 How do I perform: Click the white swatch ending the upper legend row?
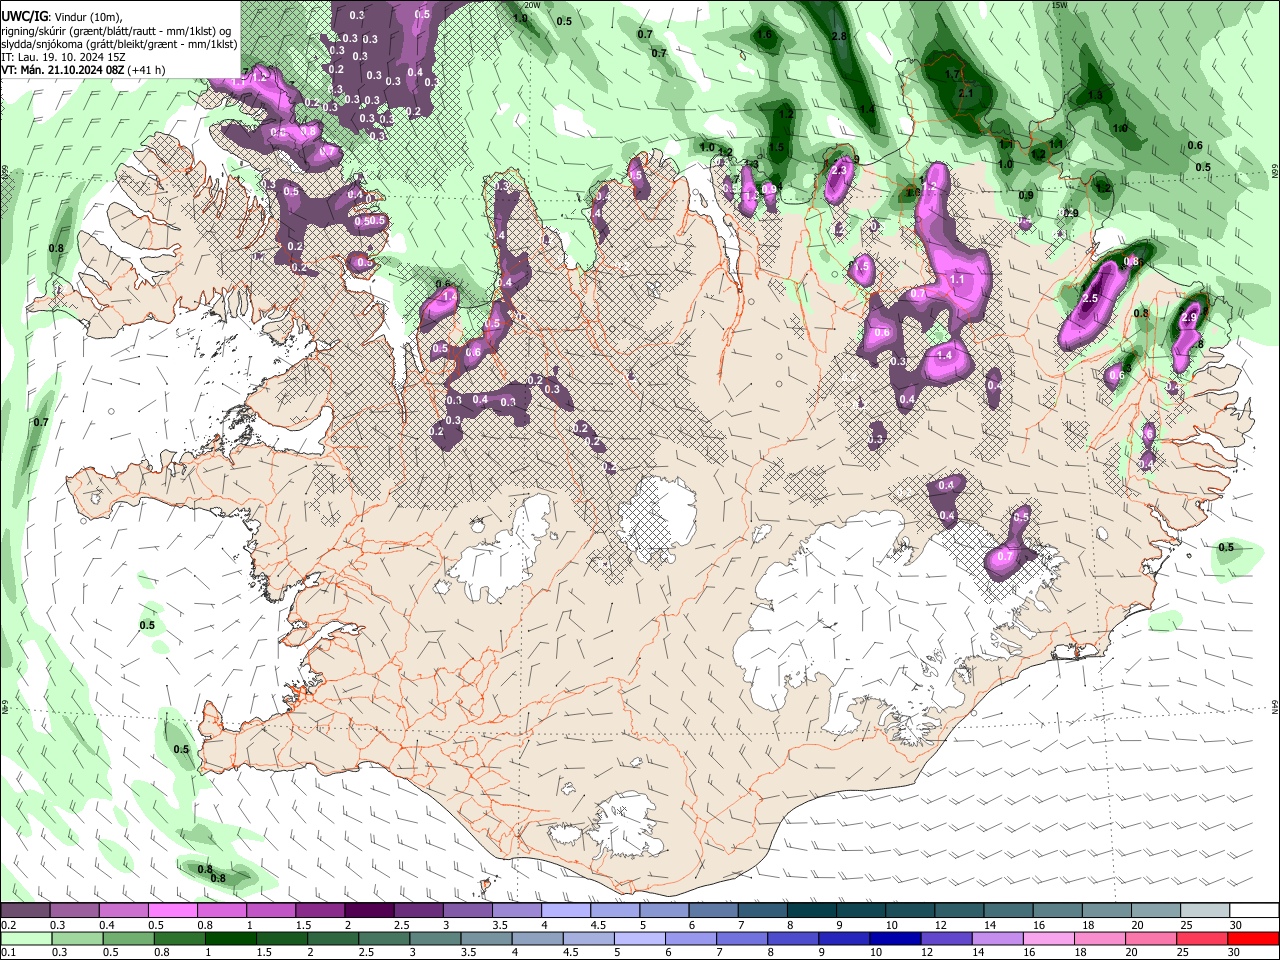click(x=1255, y=911)
